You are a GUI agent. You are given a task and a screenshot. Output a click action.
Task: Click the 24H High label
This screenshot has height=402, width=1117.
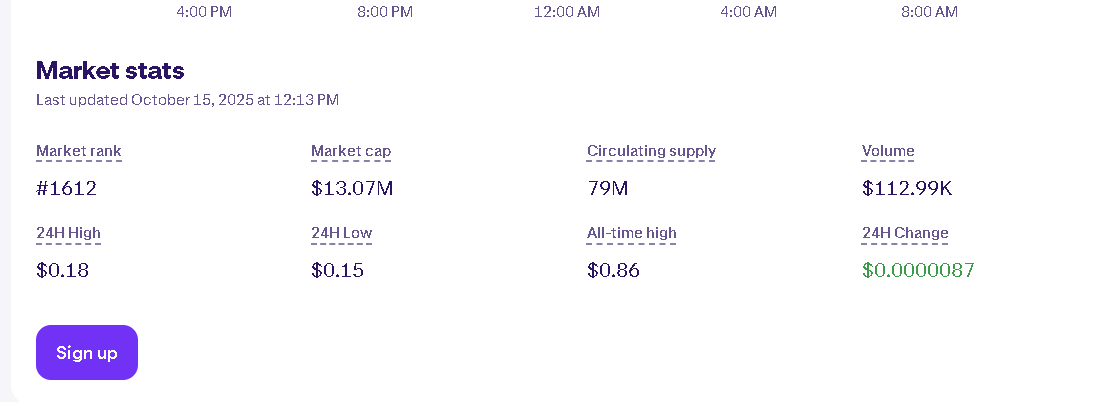[x=68, y=234]
